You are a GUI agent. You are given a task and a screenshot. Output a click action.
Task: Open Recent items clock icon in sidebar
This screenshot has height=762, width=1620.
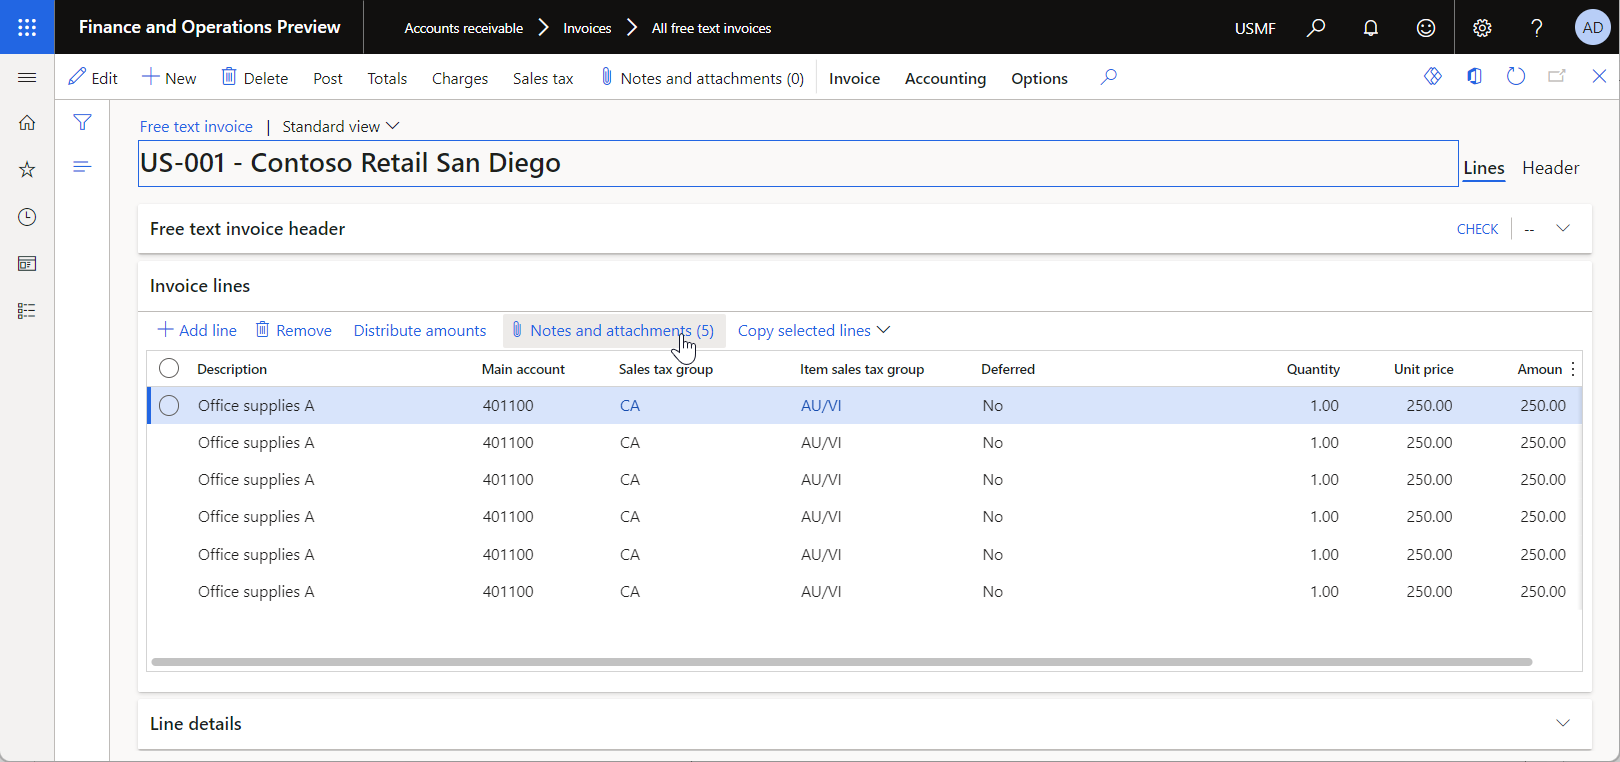pos(27,217)
